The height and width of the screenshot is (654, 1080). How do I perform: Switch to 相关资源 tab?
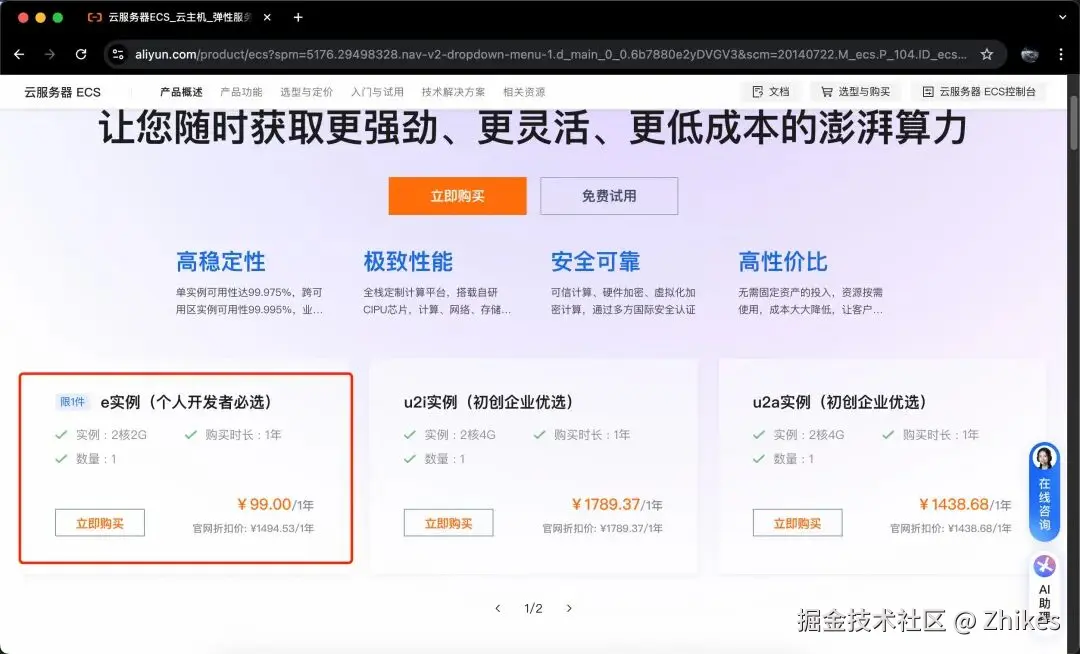[x=524, y=92]
